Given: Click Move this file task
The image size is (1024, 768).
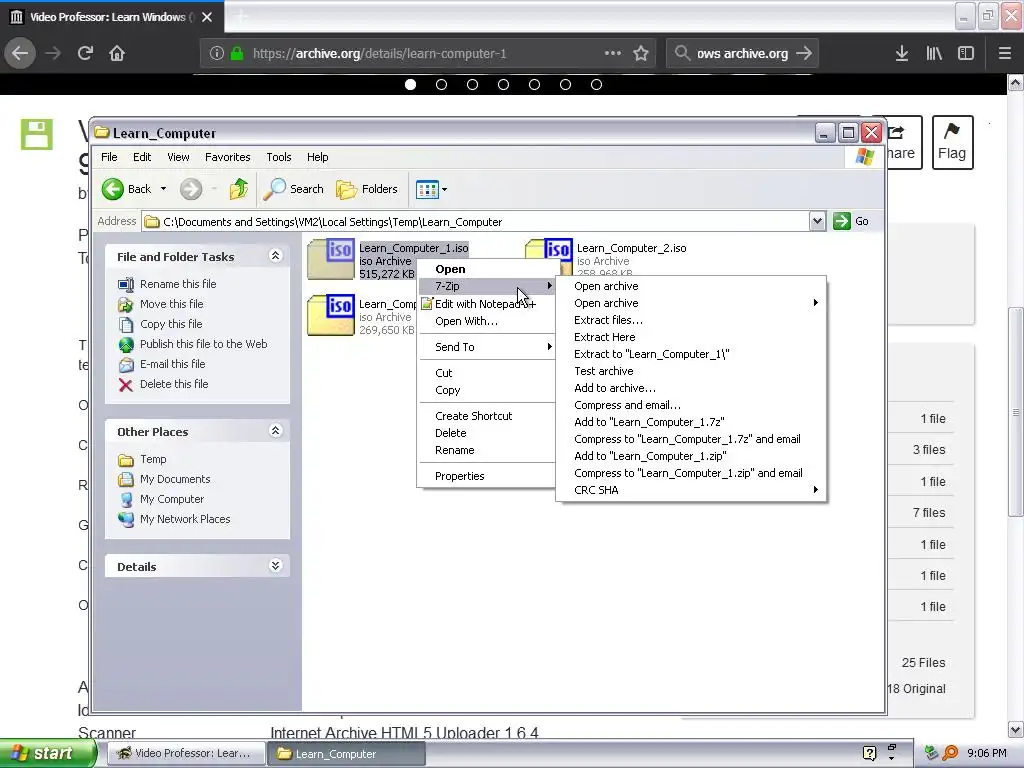Looking at the screenshot, I should [171, 304].
